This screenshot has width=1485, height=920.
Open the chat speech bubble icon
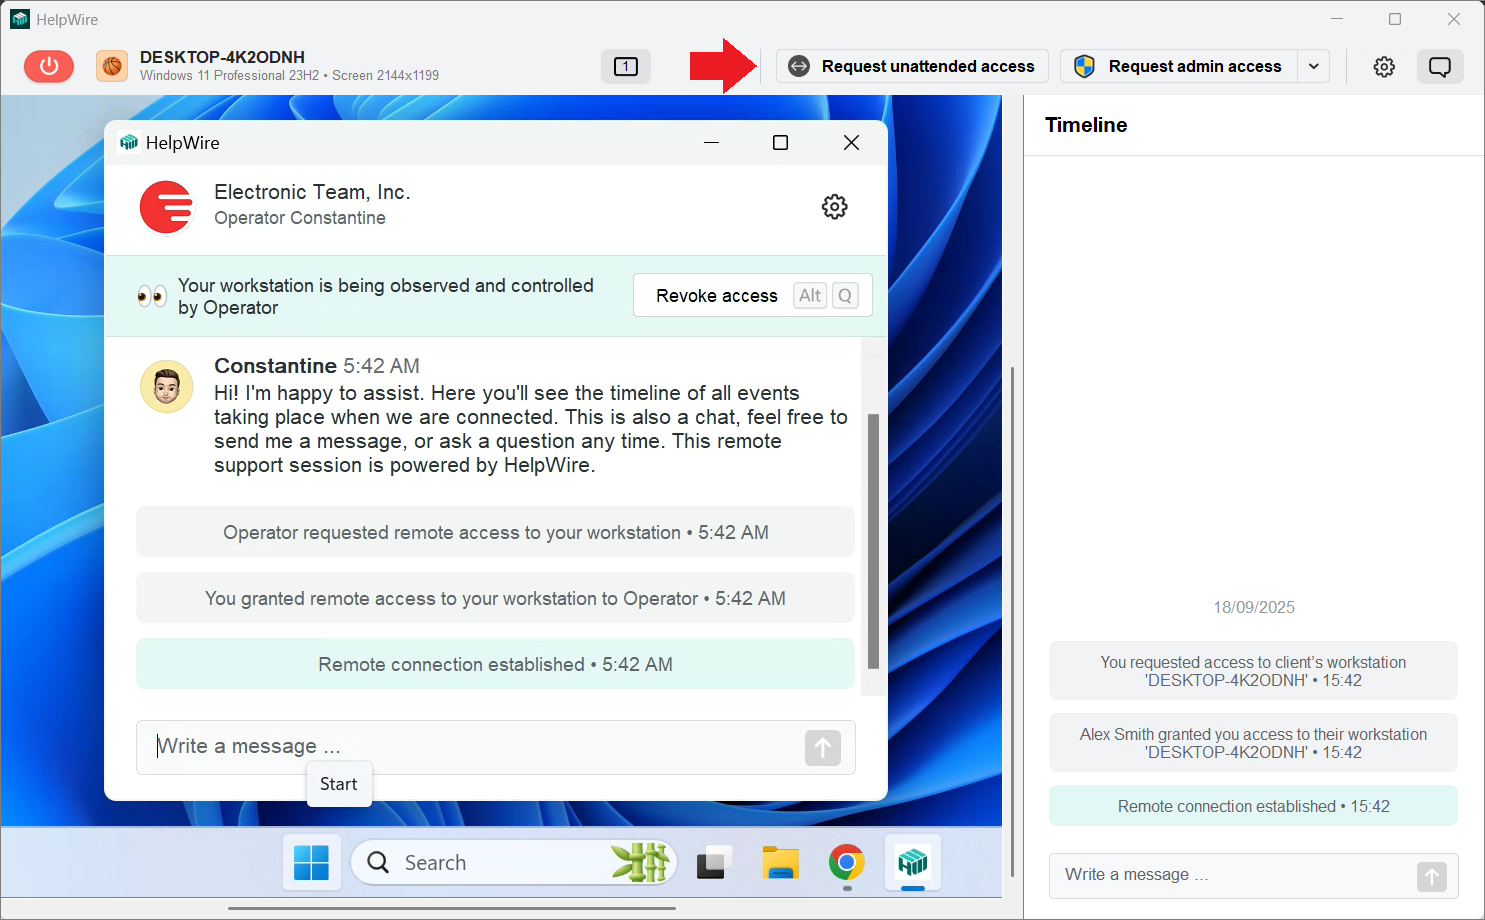[x=1440, y=66]
